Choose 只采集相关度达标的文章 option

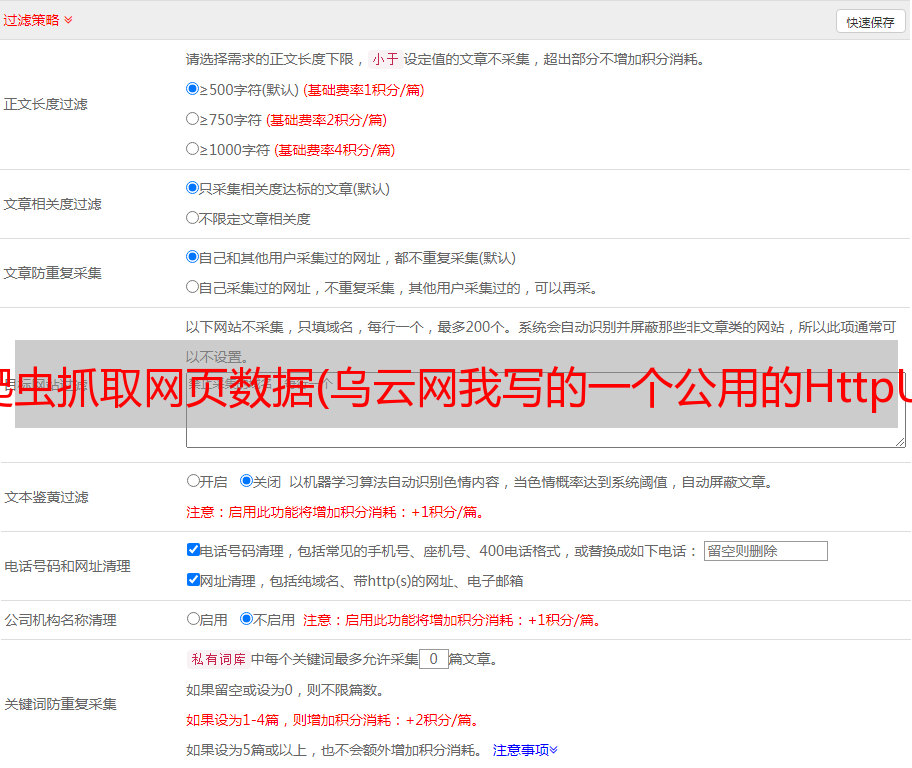tap(193, 188)
